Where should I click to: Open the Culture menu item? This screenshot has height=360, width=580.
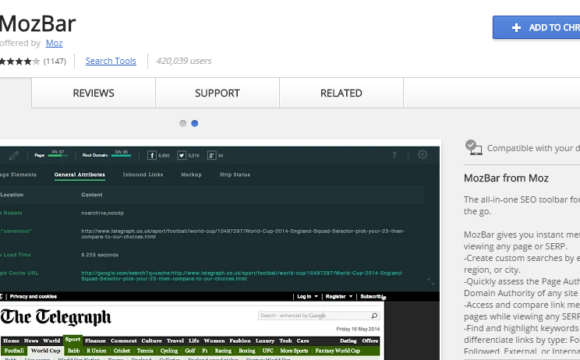(x=151, y=341)
